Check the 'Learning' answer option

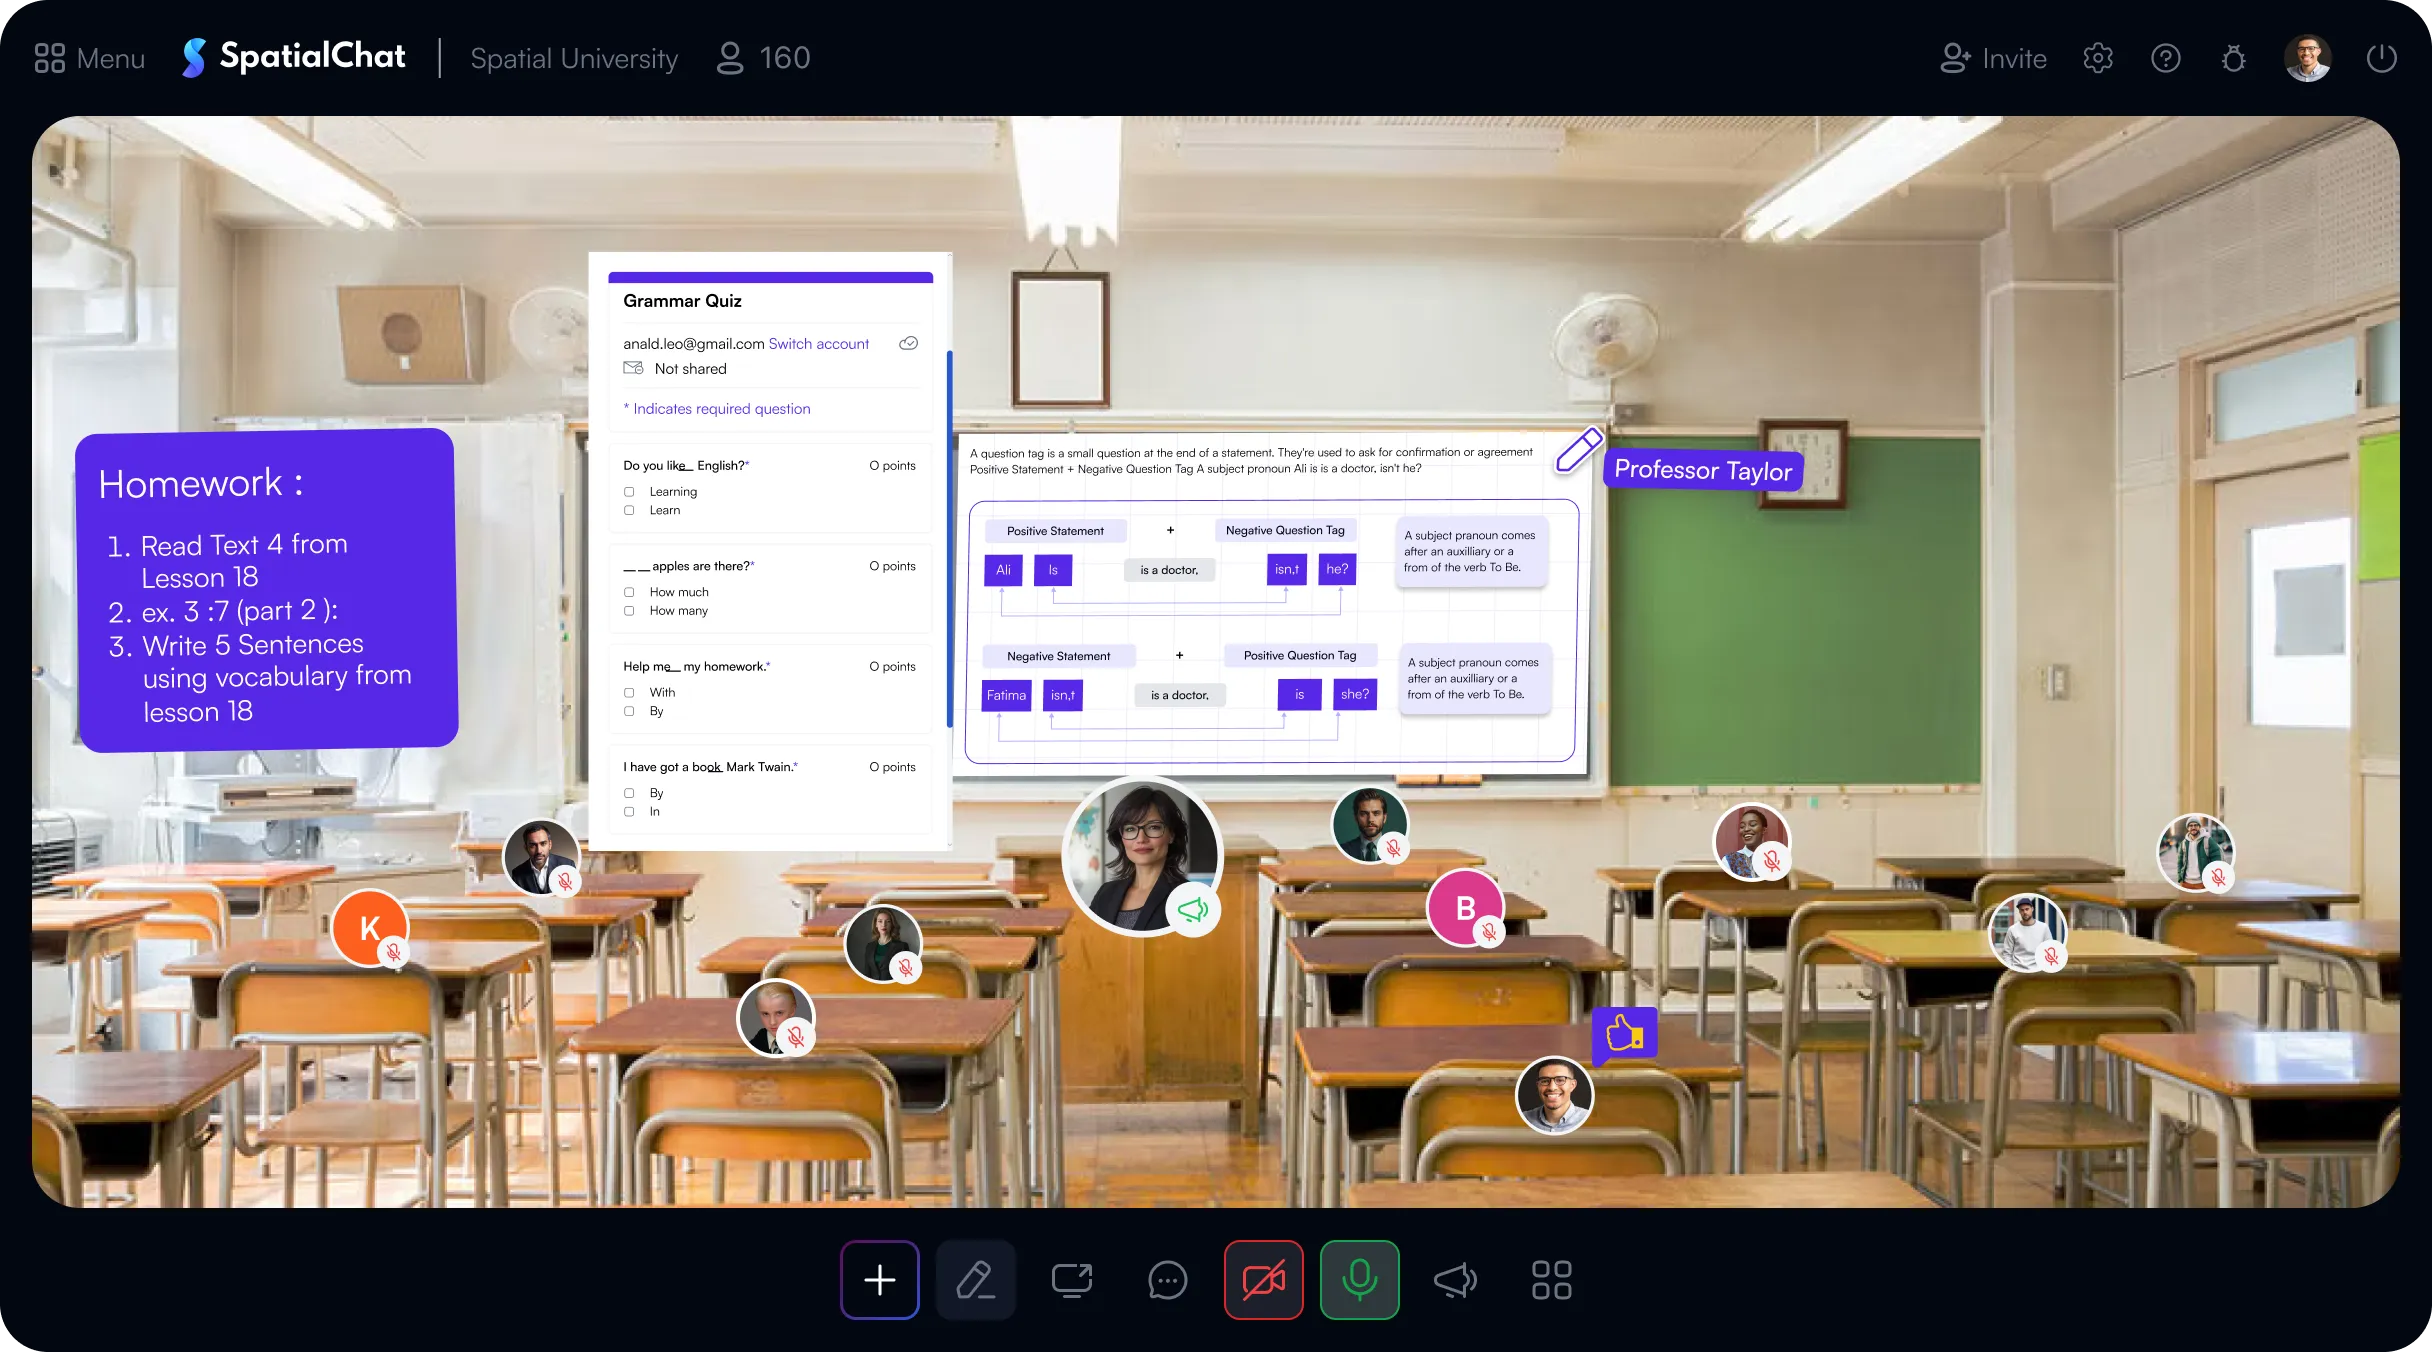(x=629, y=492)
